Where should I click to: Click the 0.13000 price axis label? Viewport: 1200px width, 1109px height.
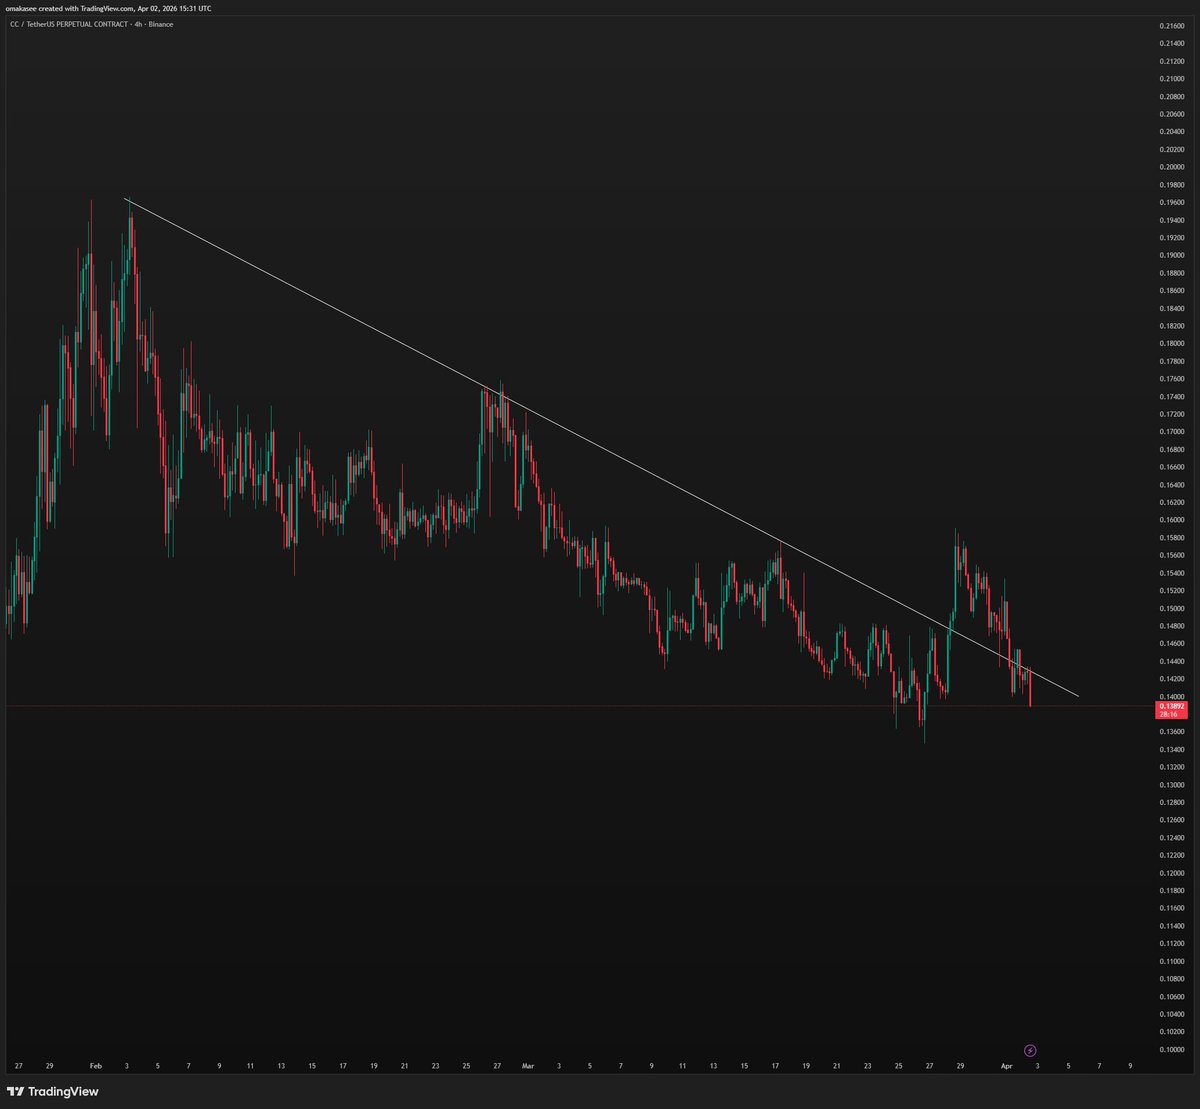[x=1172, y=784]
